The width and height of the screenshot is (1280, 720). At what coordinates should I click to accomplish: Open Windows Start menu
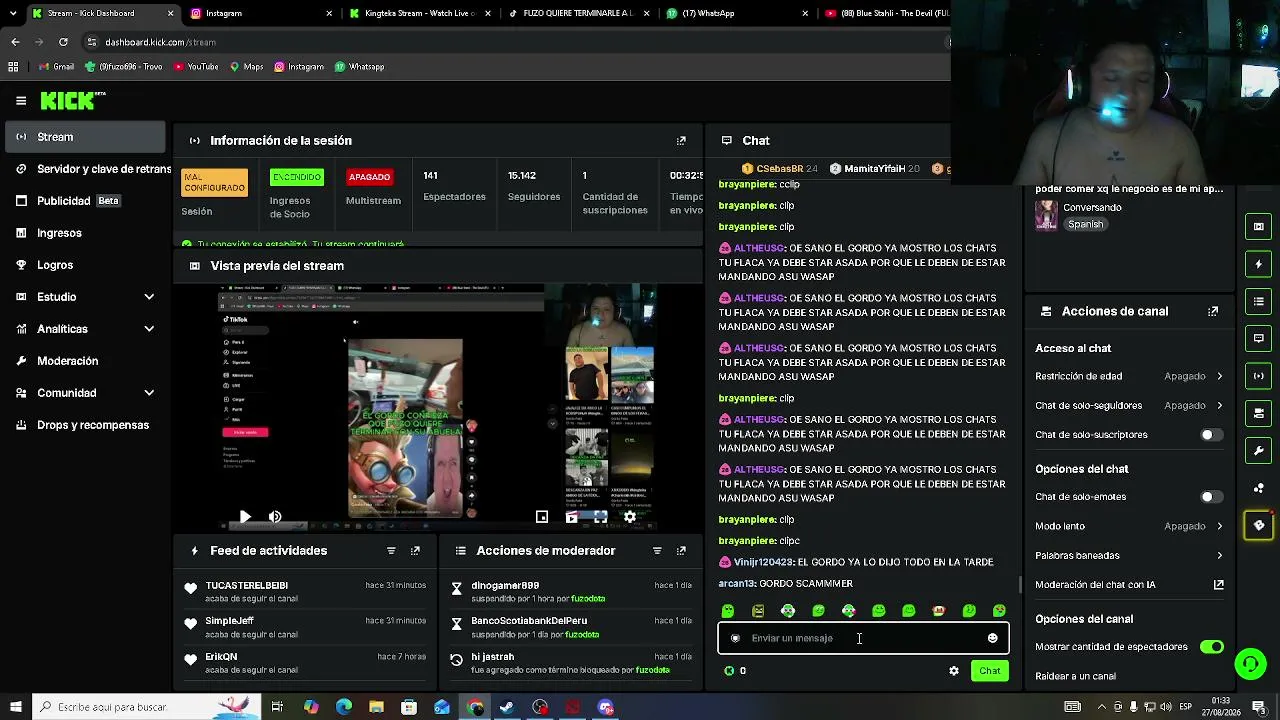click(x=14, y=707)
